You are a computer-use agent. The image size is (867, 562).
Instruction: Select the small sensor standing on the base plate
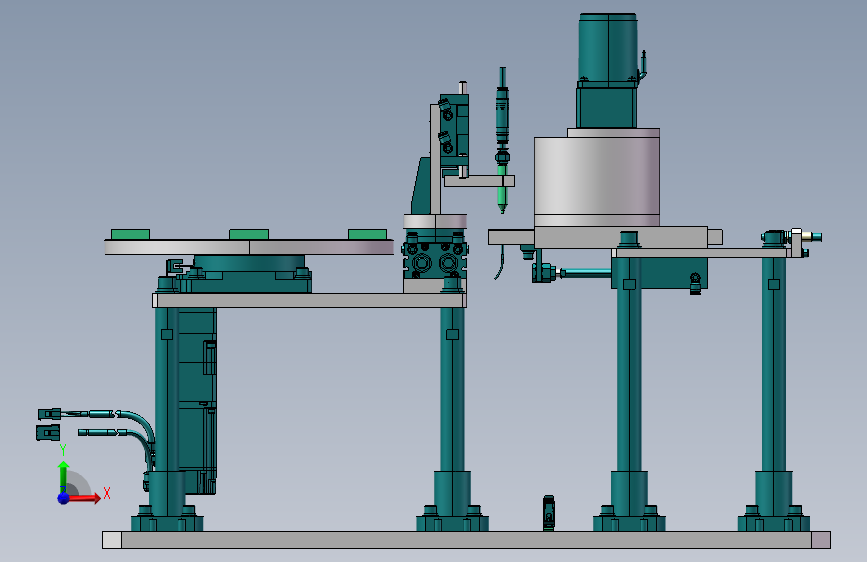pos(549,513)
